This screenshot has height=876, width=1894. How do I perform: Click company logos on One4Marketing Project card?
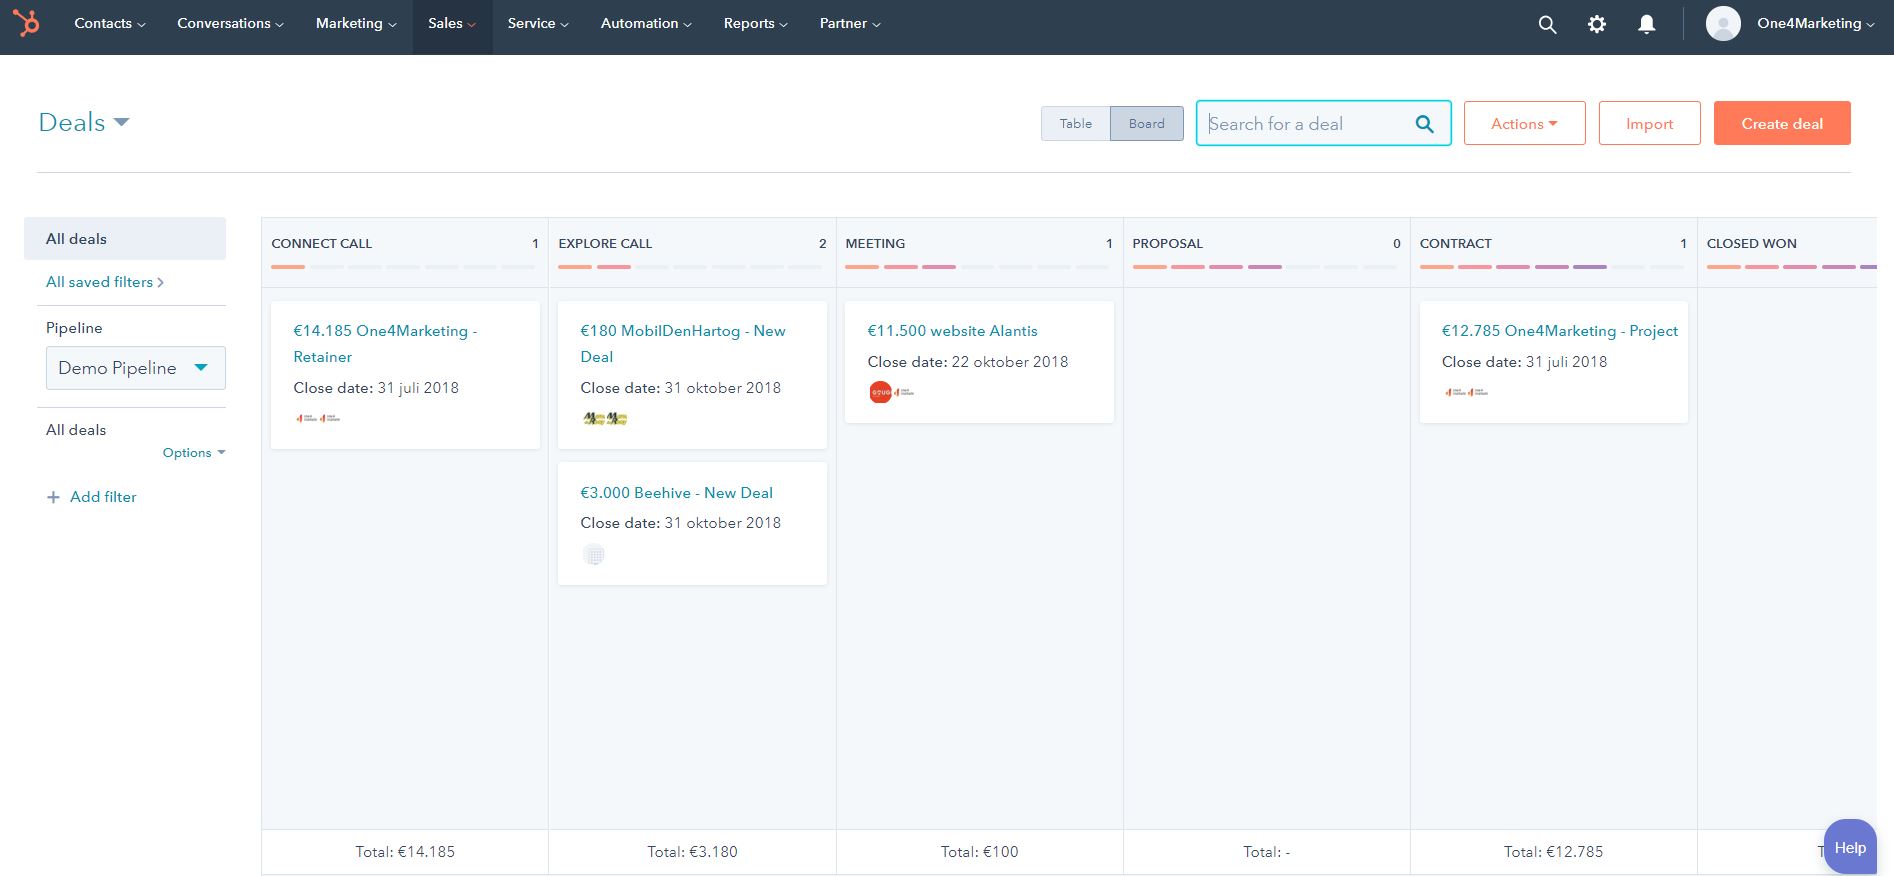(1466, 392)
